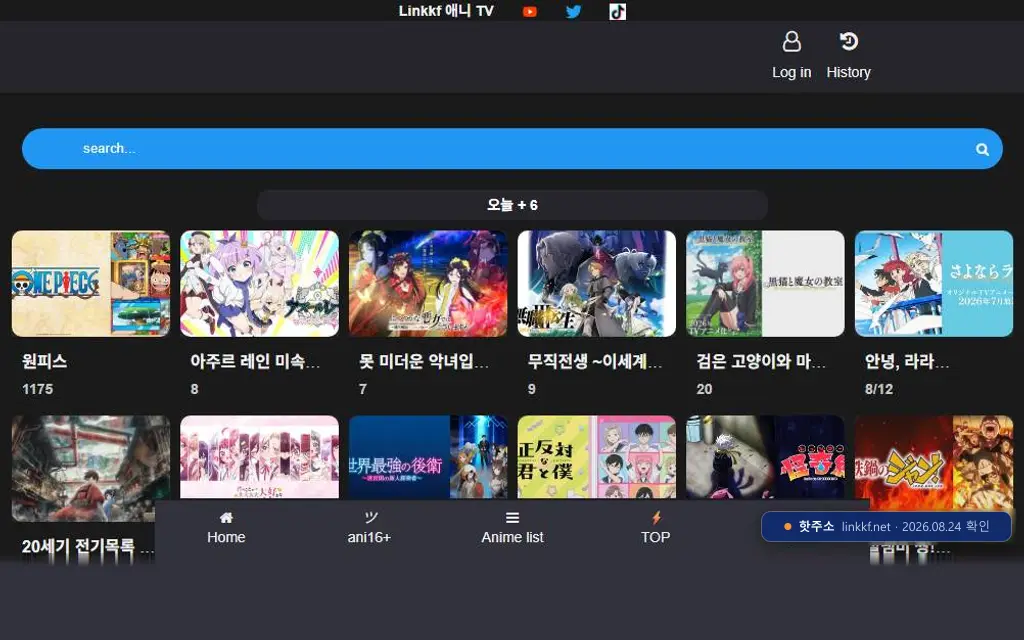Open the 안녕, 라라 thumbnail image

(x=934, y=283)
